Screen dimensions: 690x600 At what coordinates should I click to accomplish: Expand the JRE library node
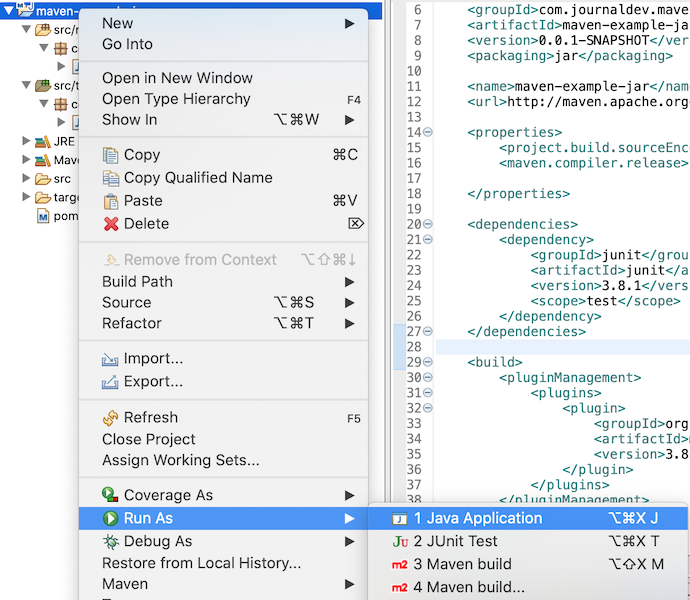point(26,141)
